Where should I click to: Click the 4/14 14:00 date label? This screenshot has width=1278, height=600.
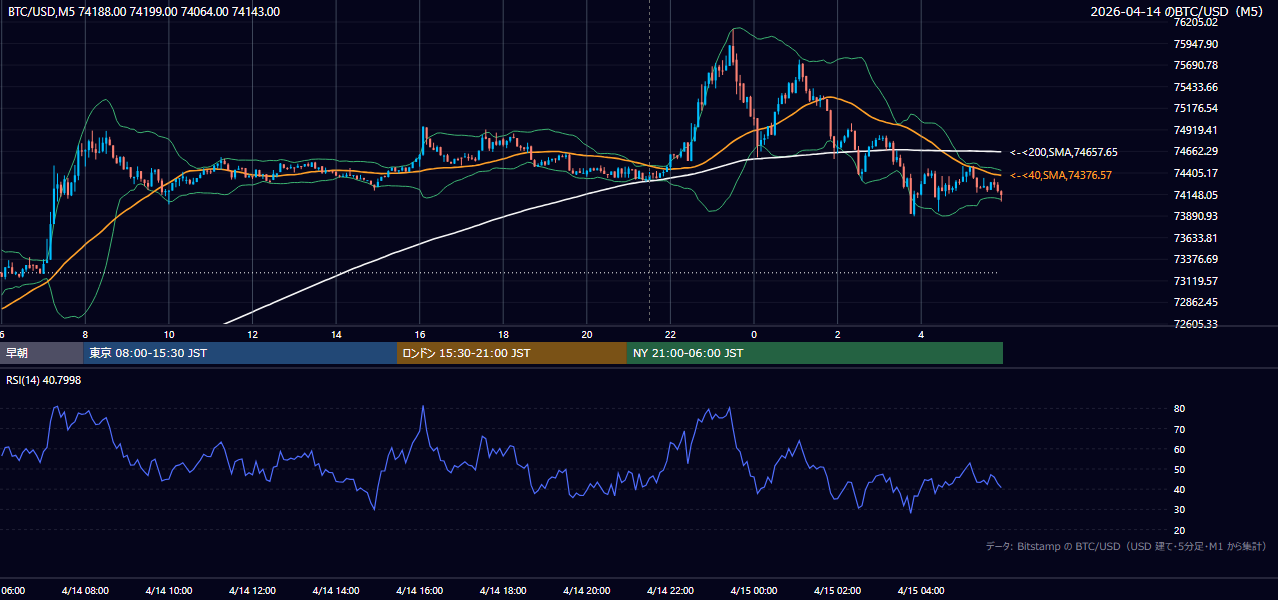335,590
